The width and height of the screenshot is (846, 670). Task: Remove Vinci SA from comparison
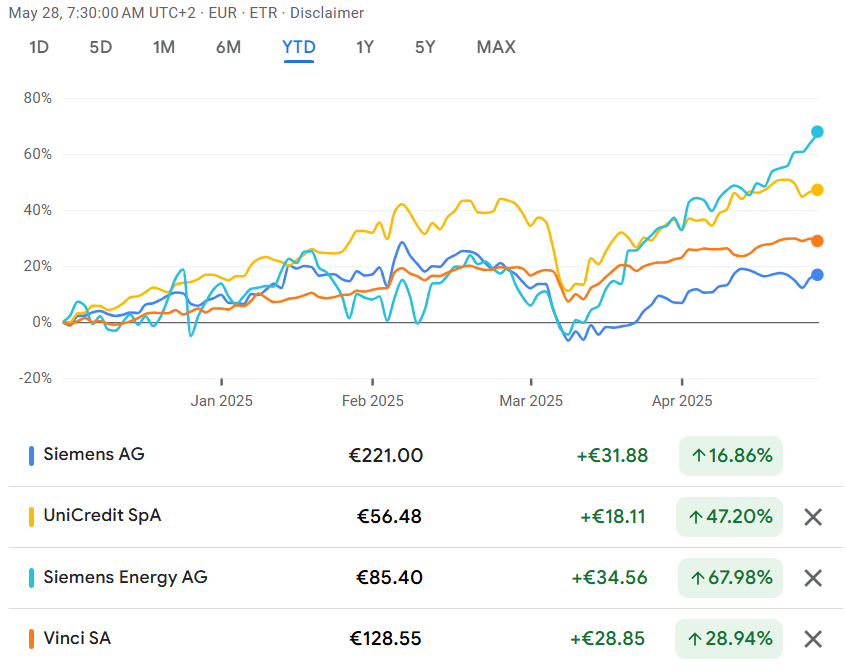[813, 639]
